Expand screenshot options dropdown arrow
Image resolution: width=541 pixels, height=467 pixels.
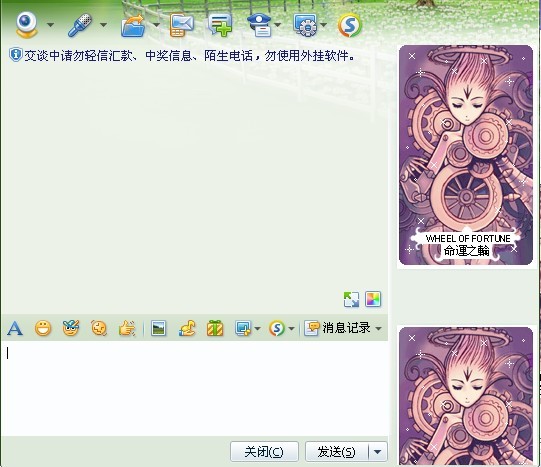(257, 328)
